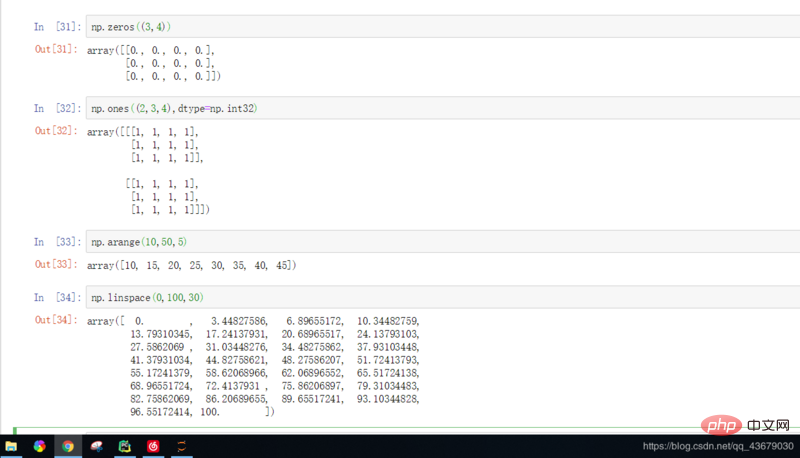Click the arange output array 10 to 45
This screenshot has height=458, width=800.
click(191, 266)
